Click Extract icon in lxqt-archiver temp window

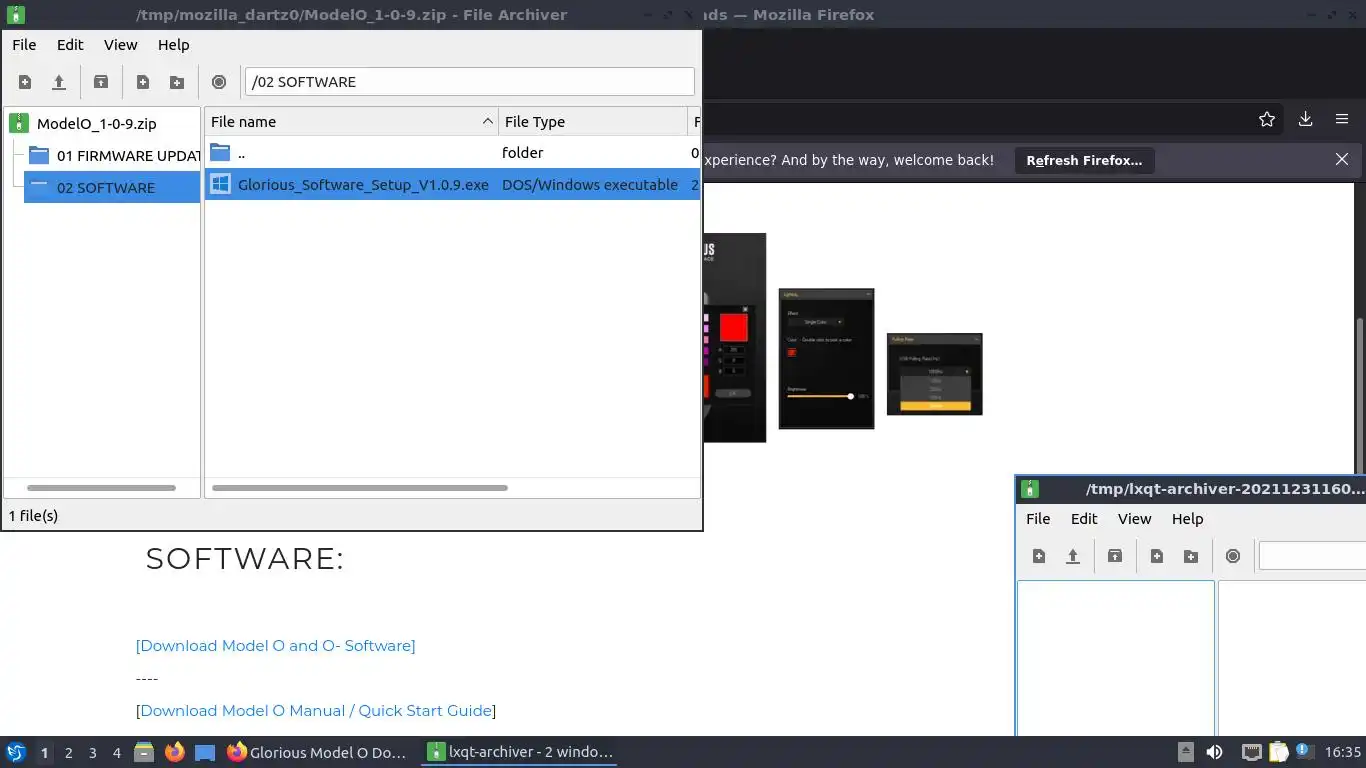point(1115,556)
